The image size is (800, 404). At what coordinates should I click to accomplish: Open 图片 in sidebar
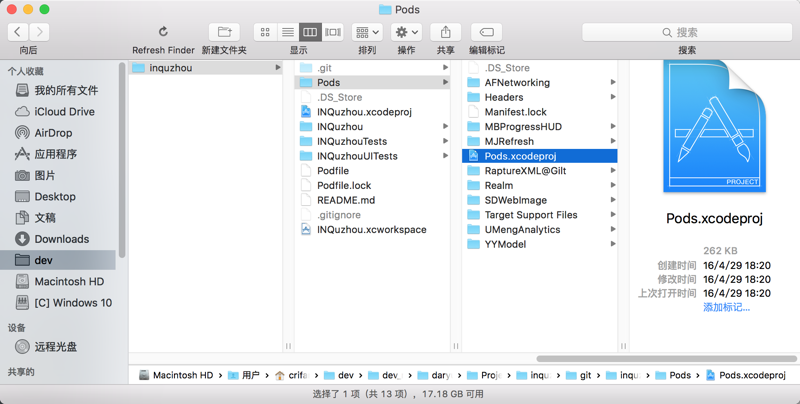click(60, 175)
